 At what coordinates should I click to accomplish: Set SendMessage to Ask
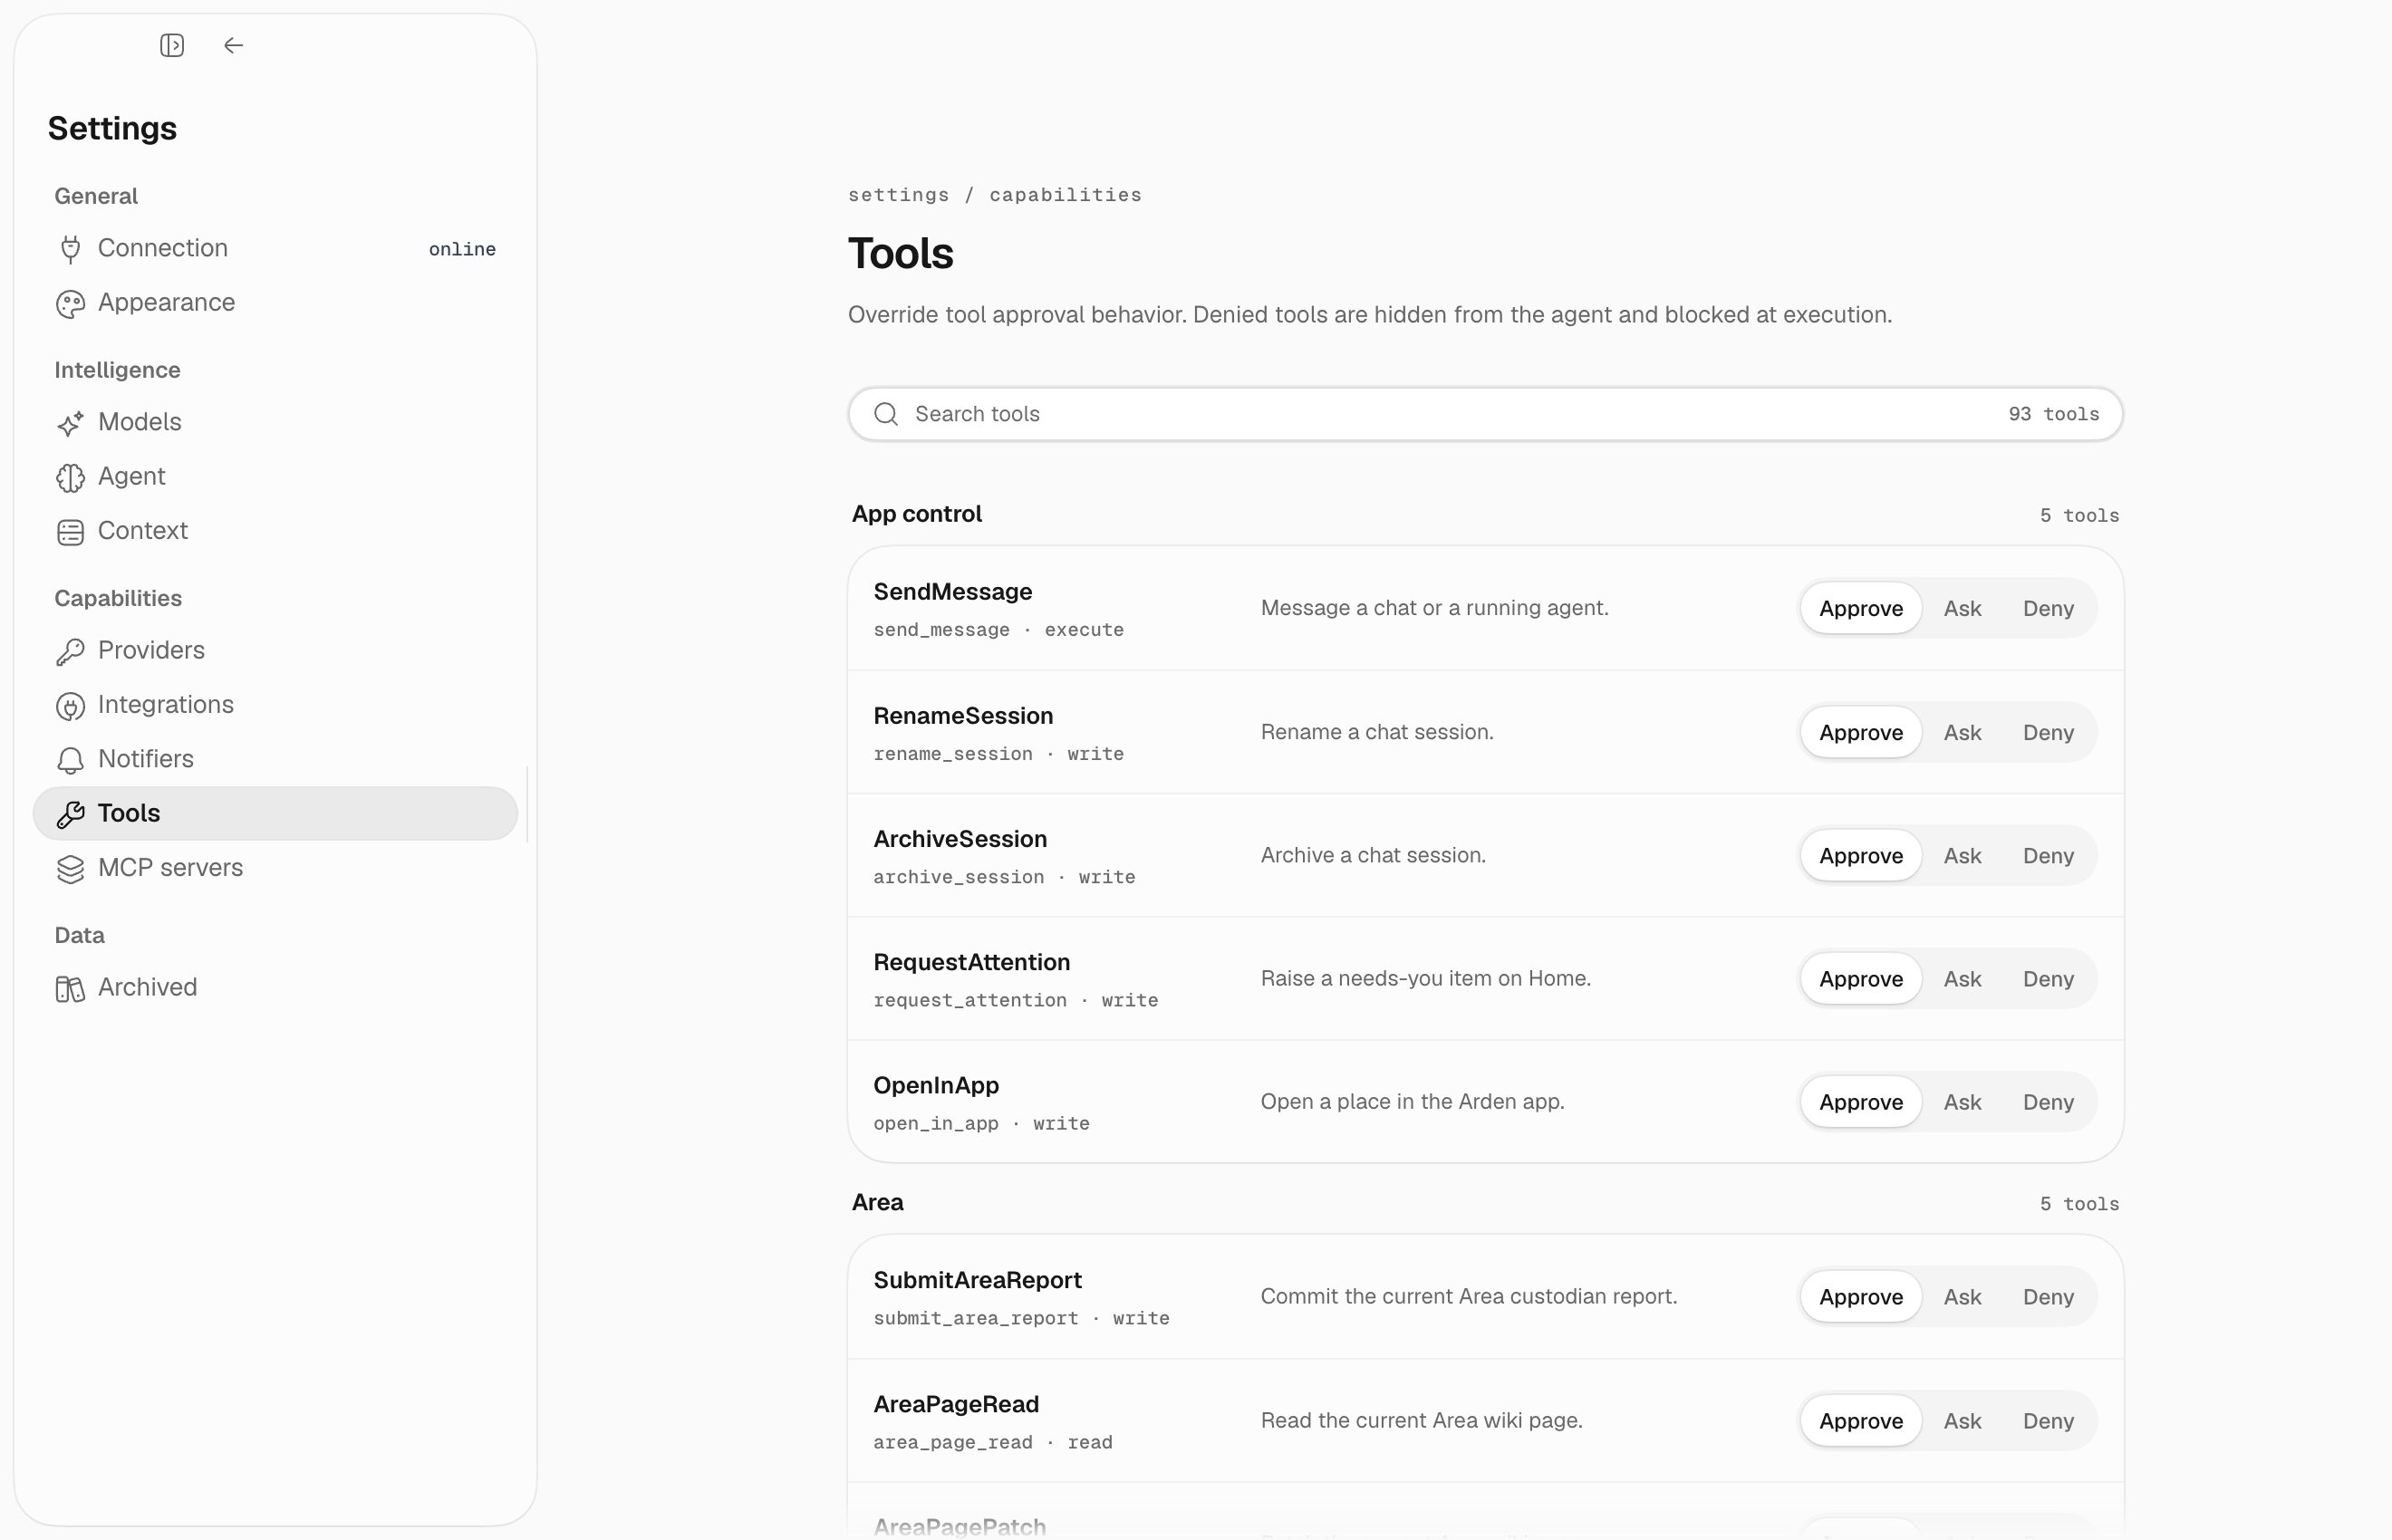1962,608
